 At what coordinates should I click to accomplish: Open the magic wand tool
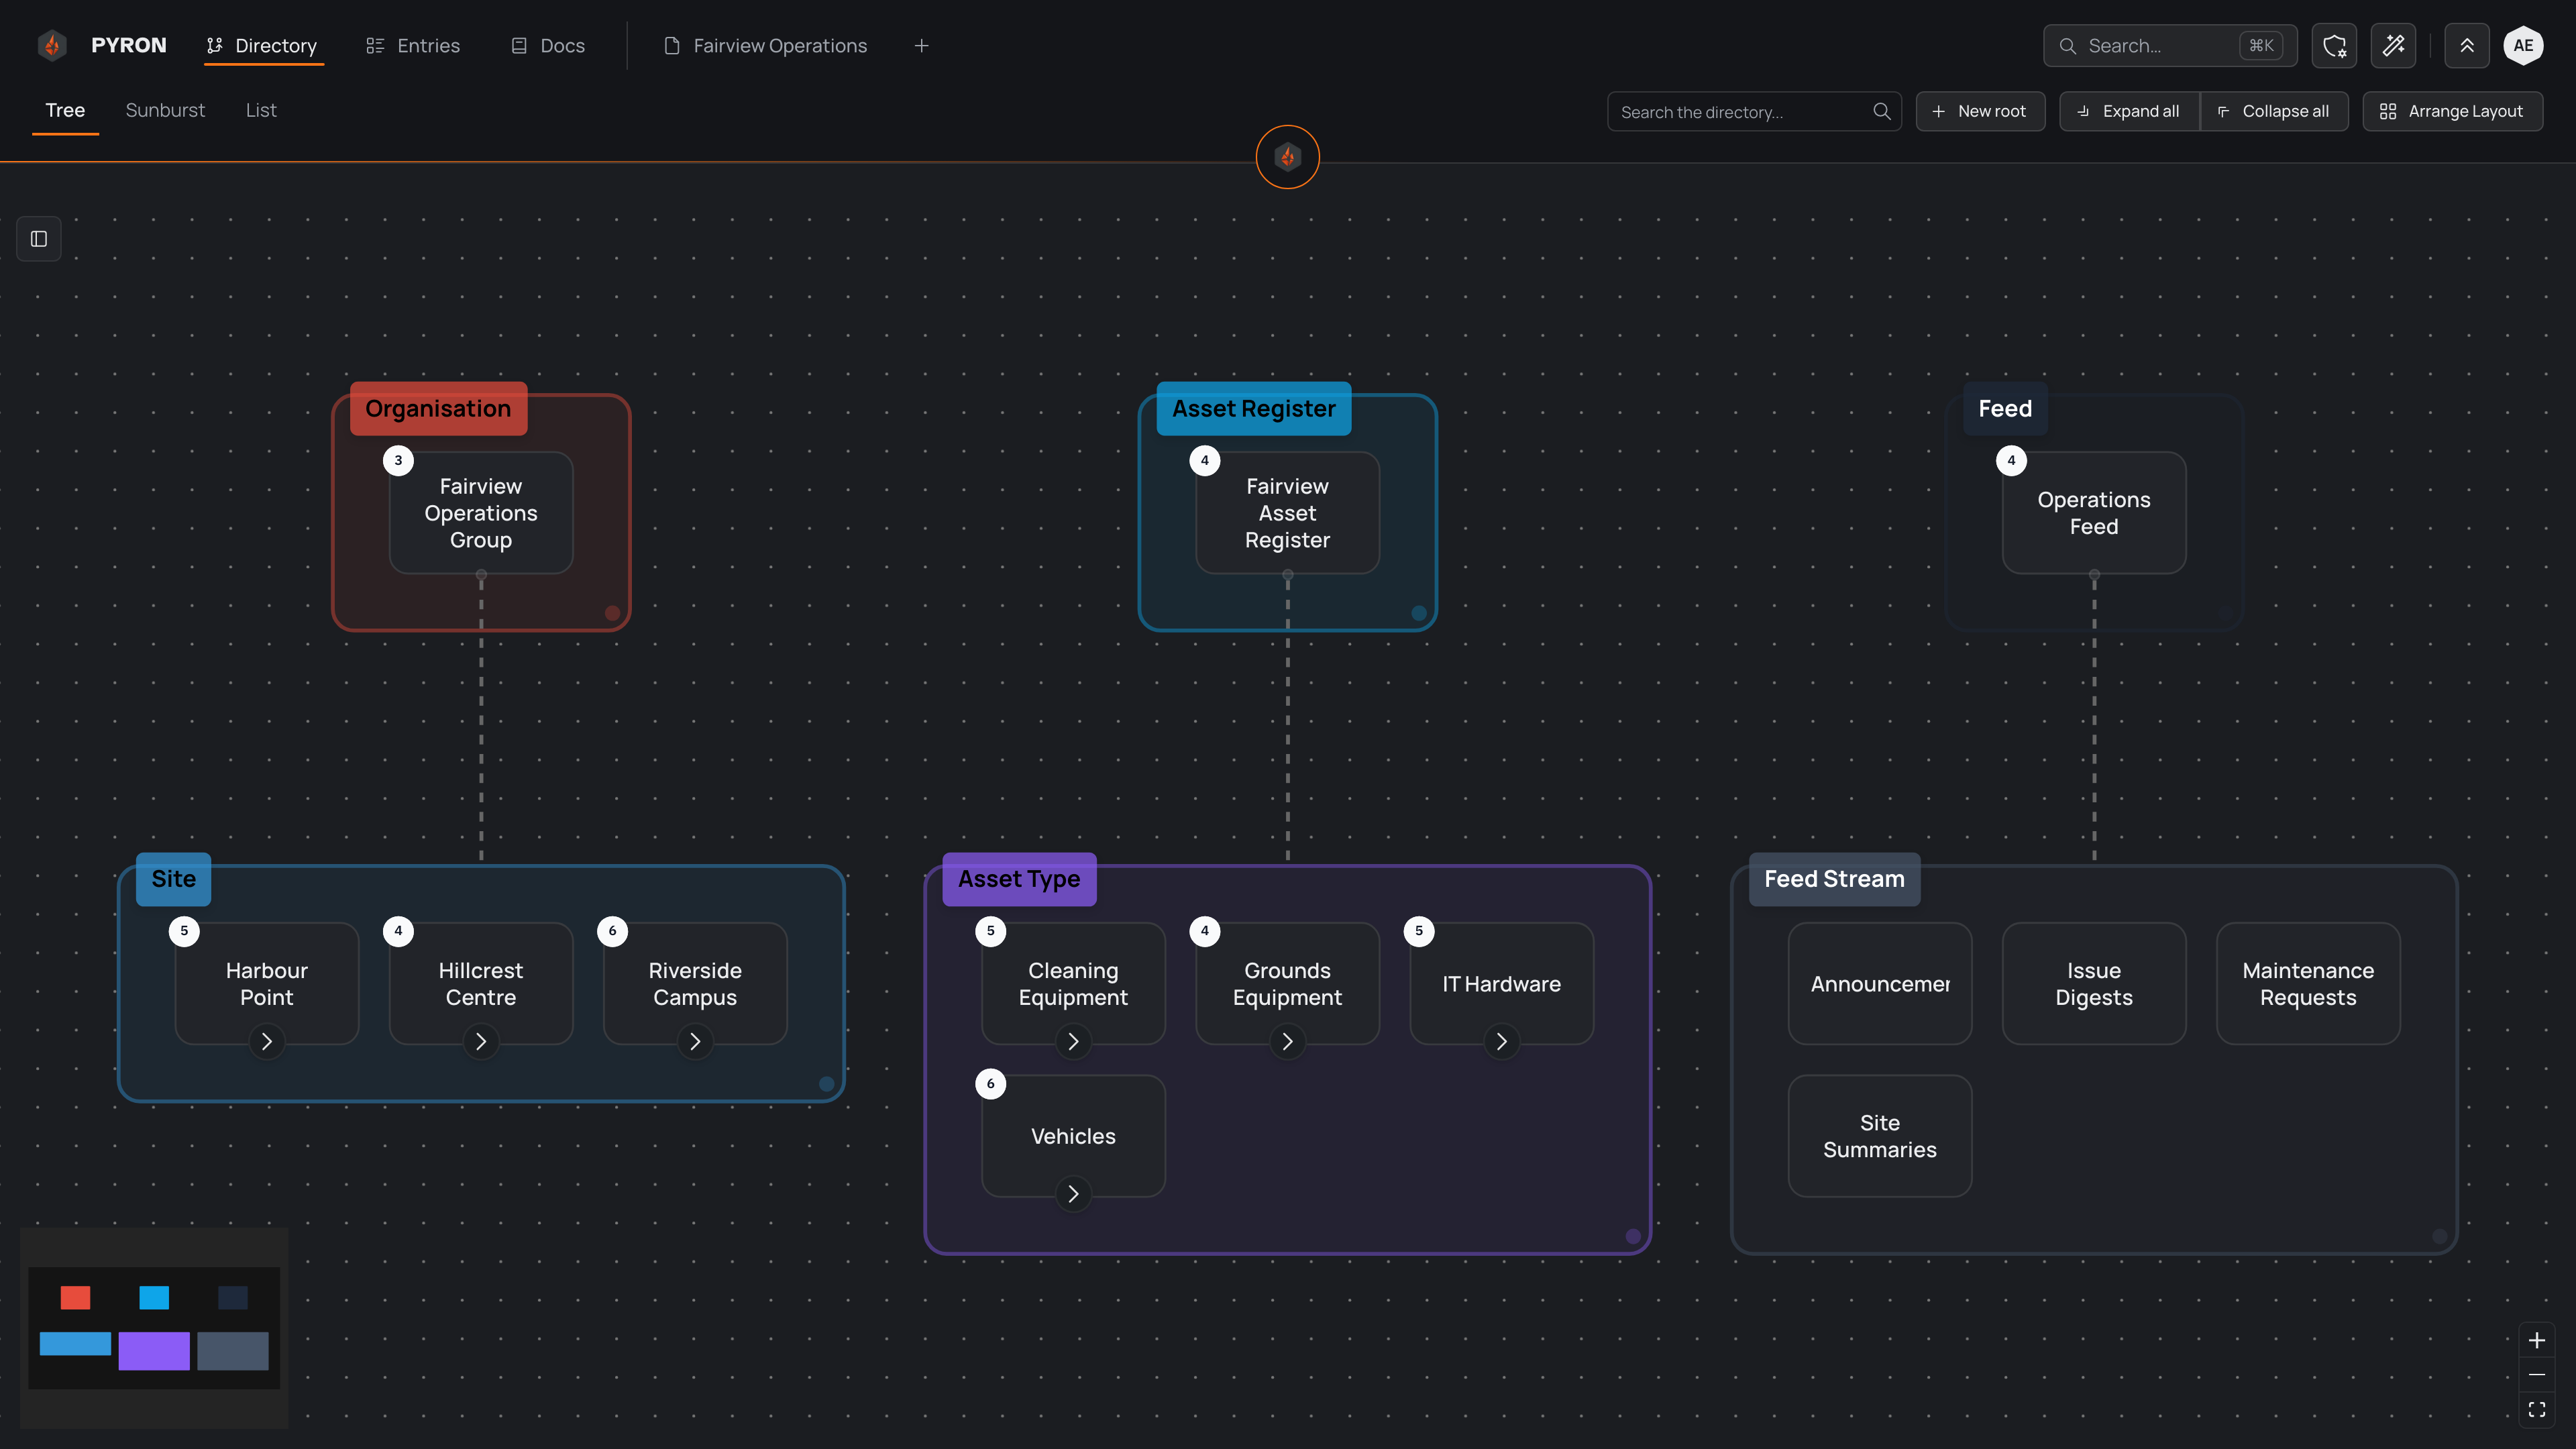click(2393, 46)
